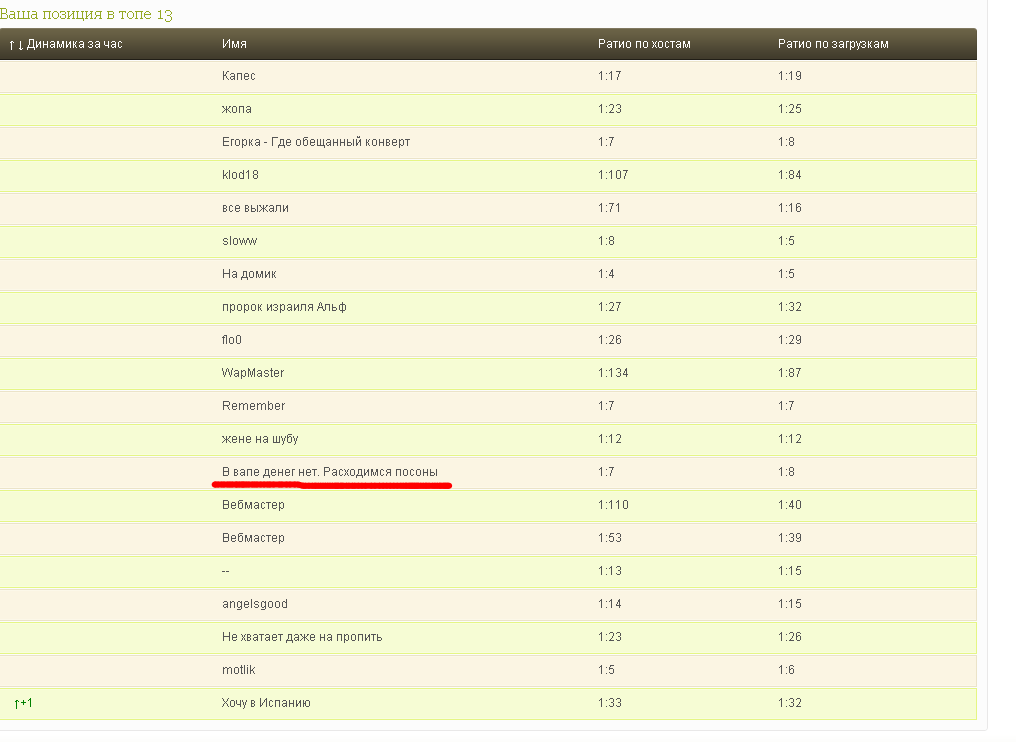Screen dimensions: 1016x742
Task: Click host ratio 1:107
Action: 613,175
